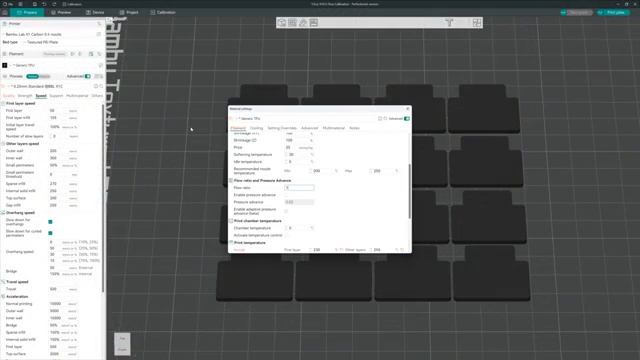Image resolution: width=640 pixels, height=360 pixels.
Task: Open the 0.20mm Standard process preset dropdown
Action: click(49, 87)
